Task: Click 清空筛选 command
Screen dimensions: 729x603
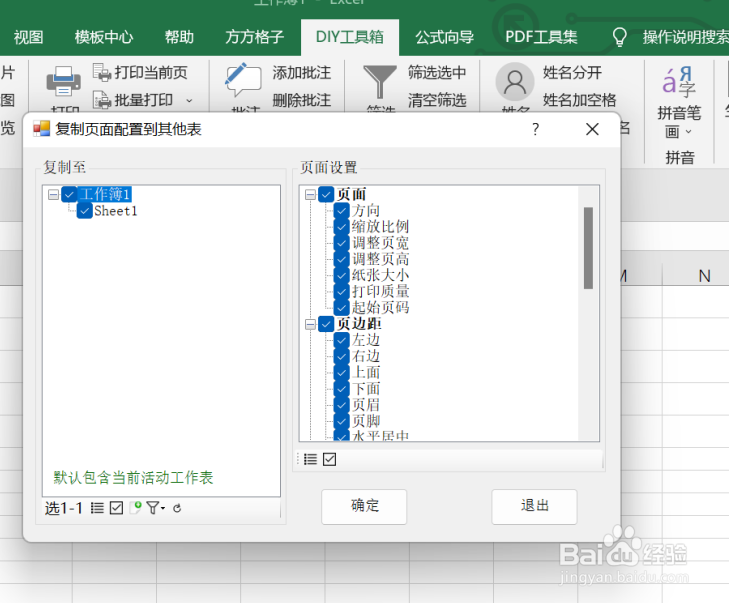Action: coord(437,100)
